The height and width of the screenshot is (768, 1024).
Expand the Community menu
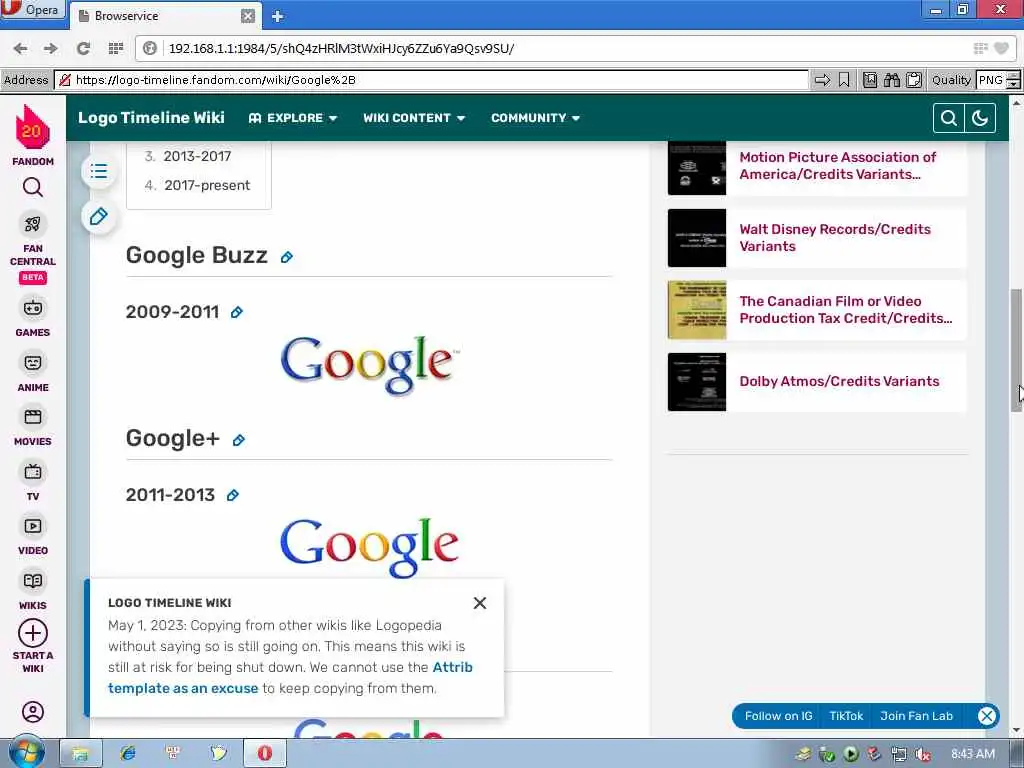[536, 118]
